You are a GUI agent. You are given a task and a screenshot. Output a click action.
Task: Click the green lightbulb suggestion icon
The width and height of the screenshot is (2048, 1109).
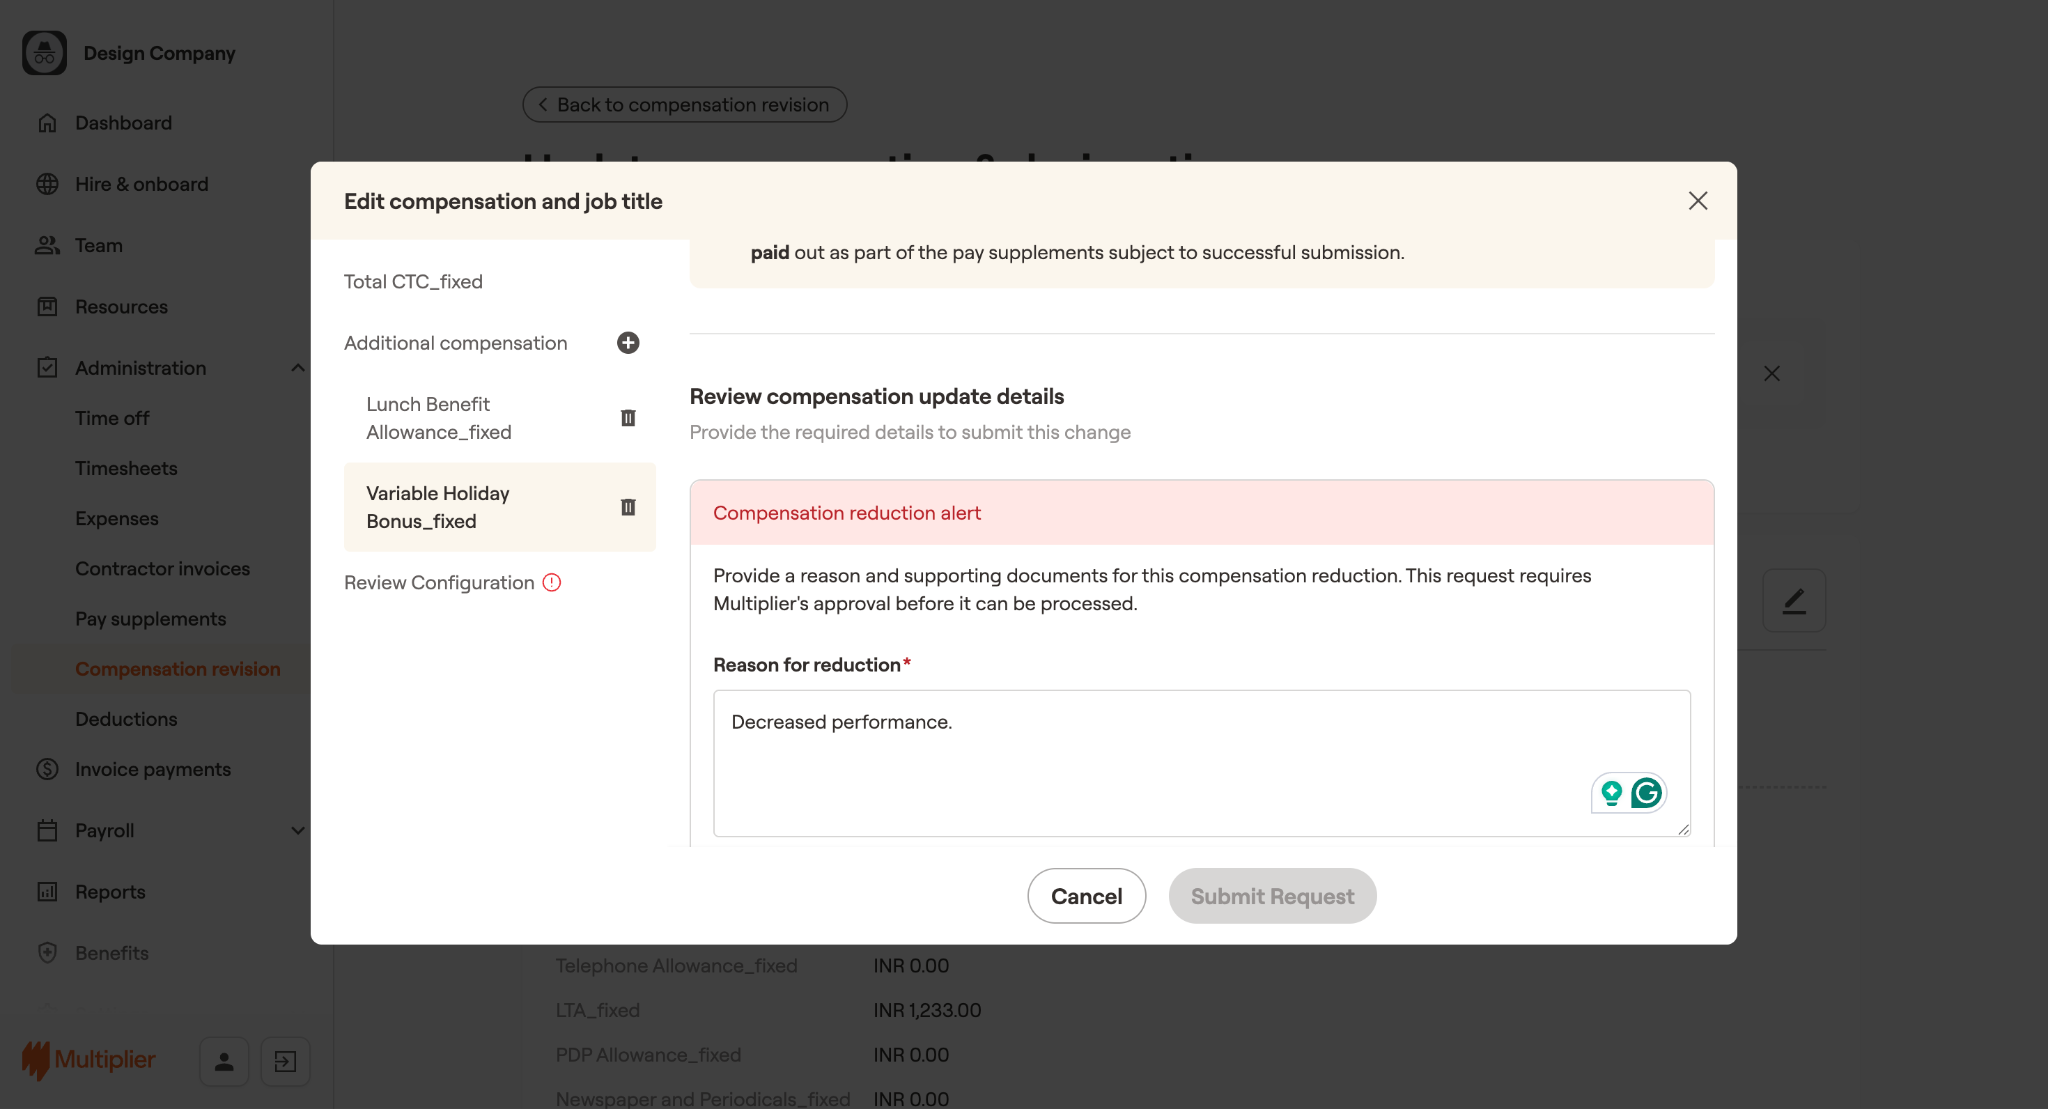[1611, 793]
